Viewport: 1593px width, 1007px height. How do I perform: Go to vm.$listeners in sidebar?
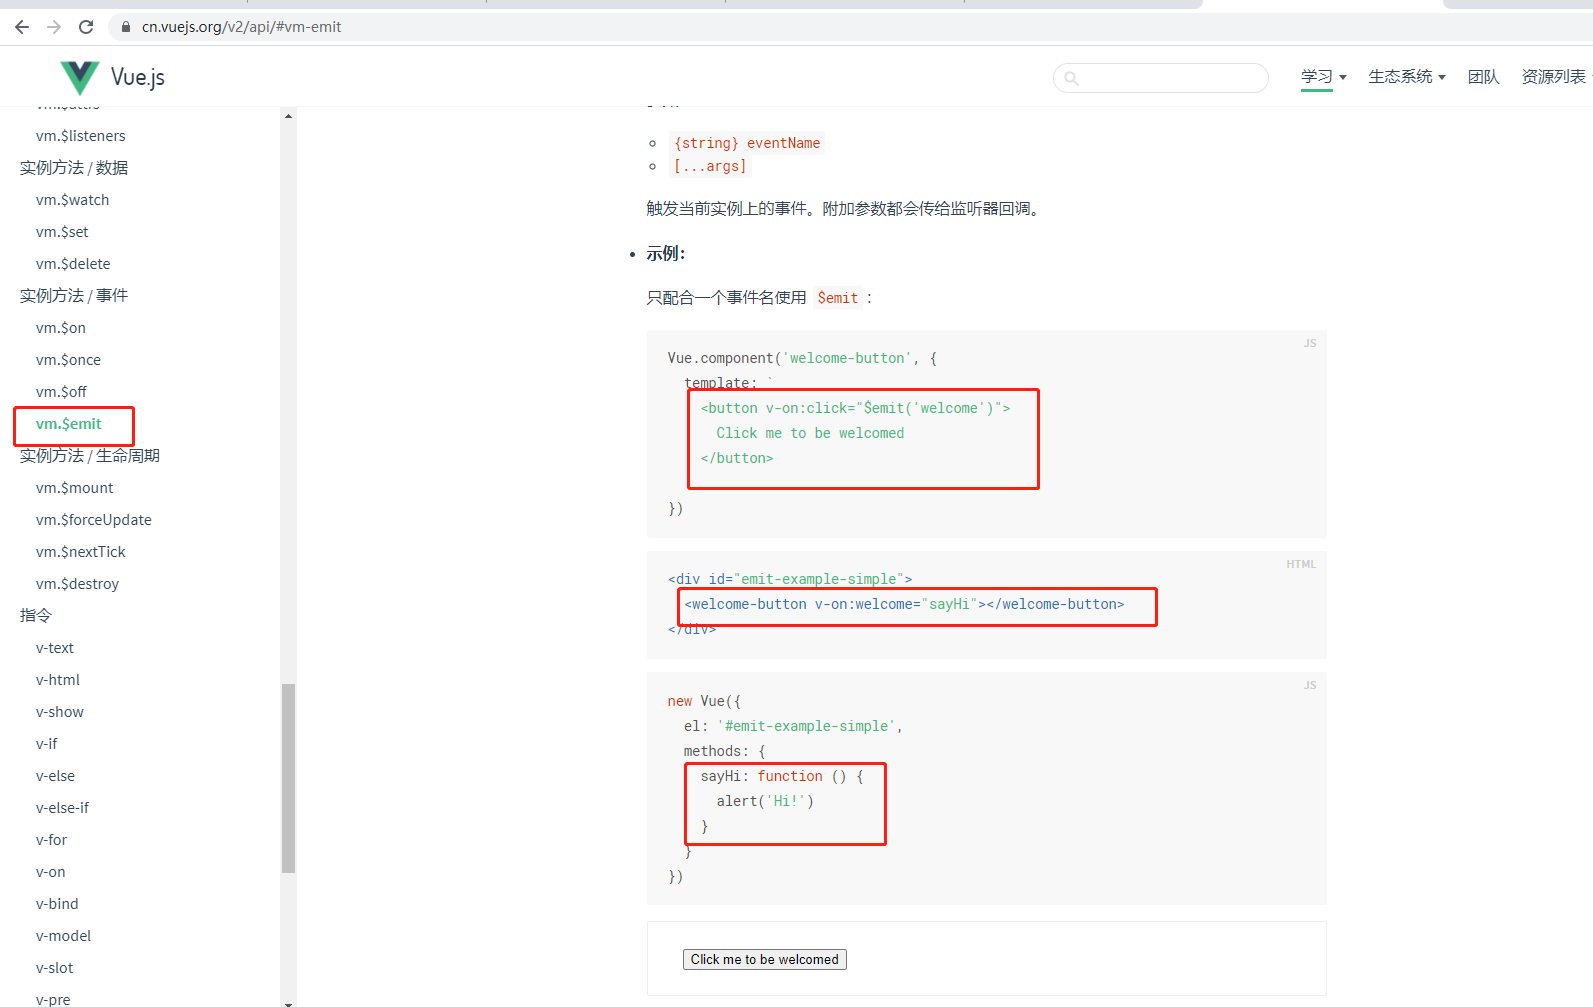pos(81,136)
